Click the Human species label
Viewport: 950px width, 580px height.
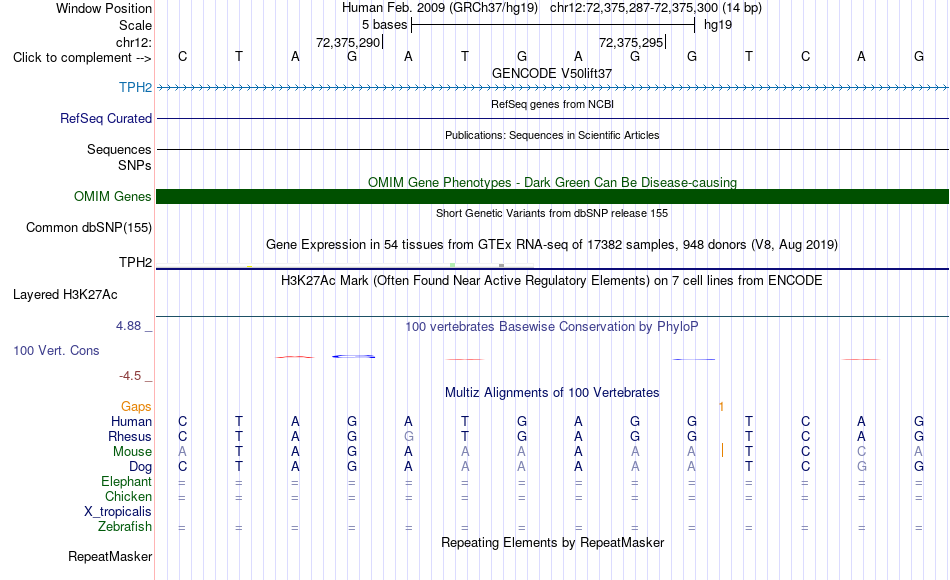131,422
